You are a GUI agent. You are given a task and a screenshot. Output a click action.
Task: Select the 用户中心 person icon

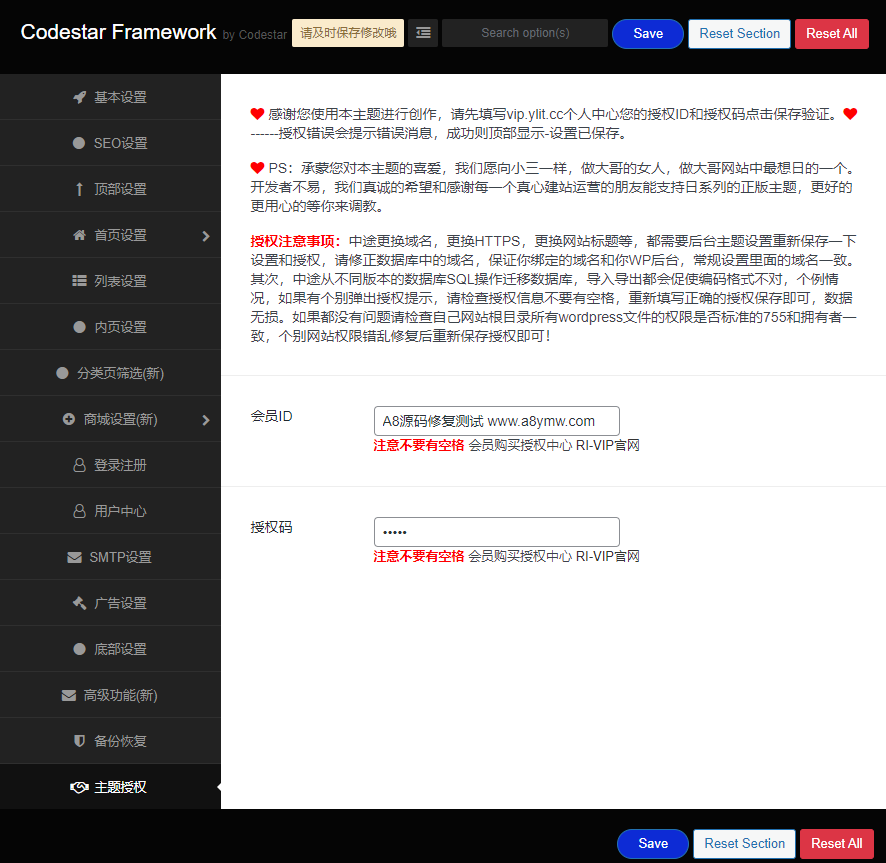coord(80,510)
